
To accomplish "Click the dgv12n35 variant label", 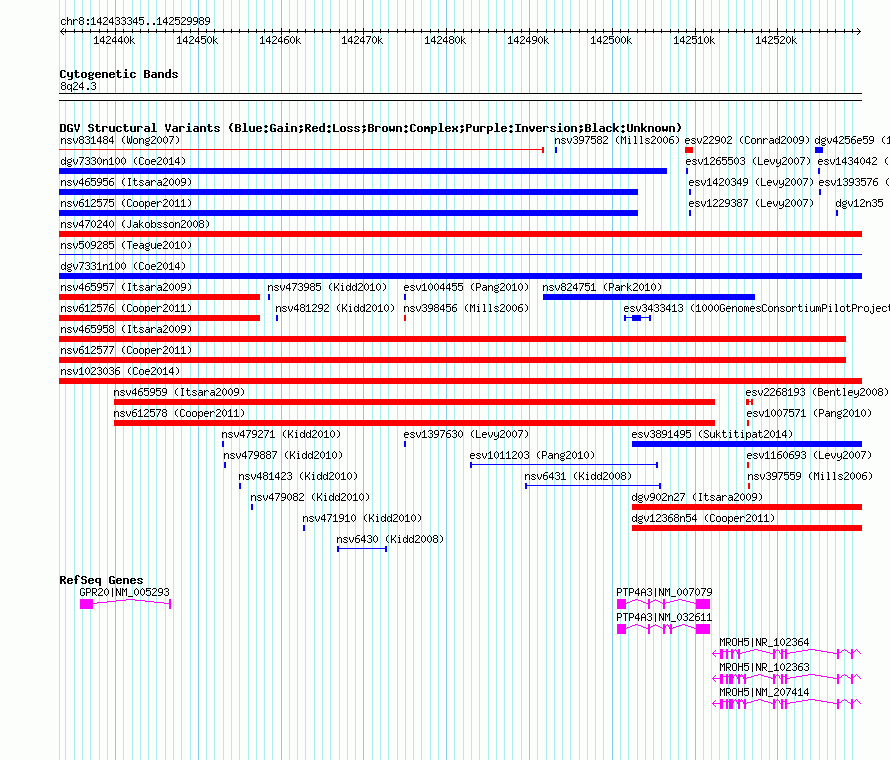I will 859,203.
